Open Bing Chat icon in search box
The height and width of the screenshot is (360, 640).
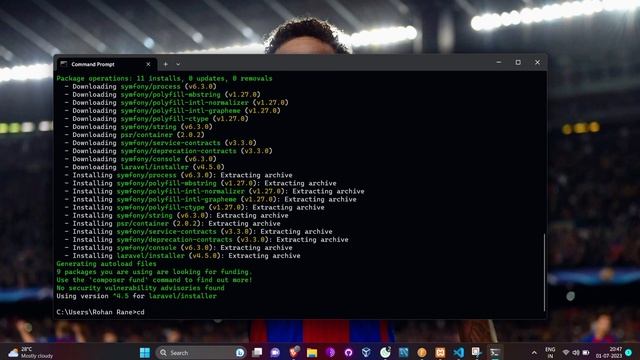pos(240,353)
